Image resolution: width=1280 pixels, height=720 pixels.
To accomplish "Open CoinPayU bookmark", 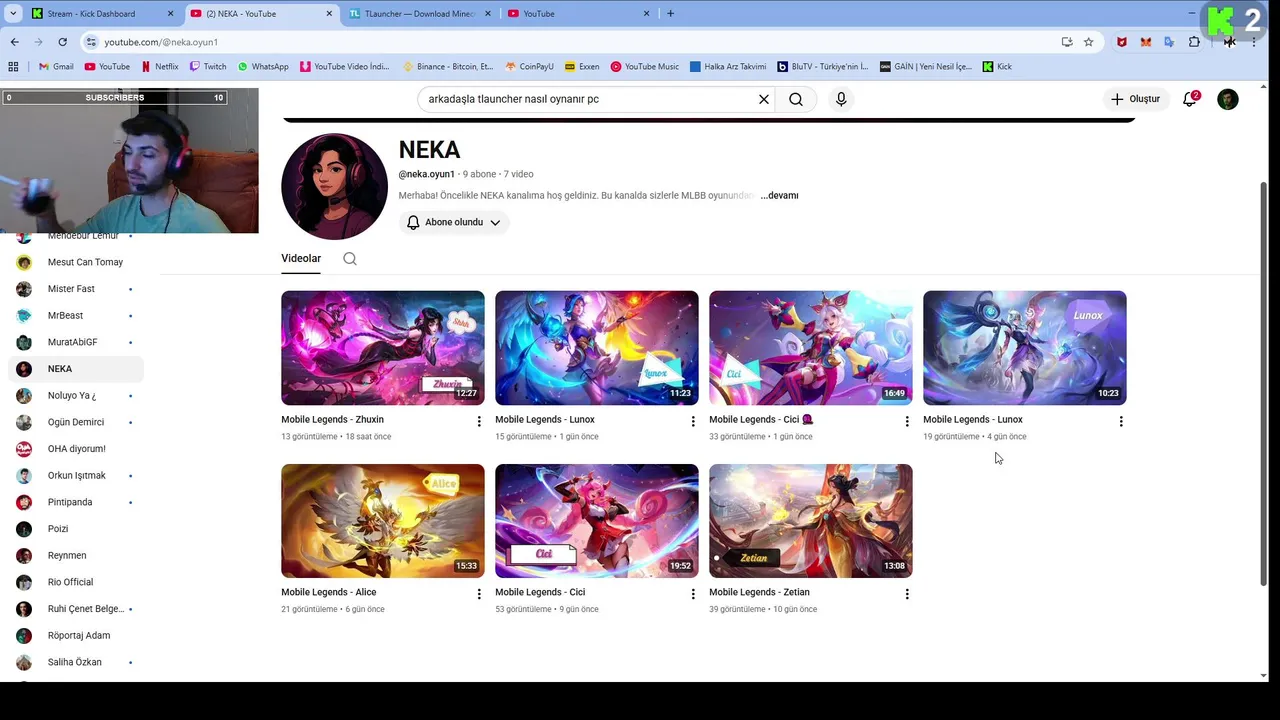I will pyautogui.click(x=529, y=67).
